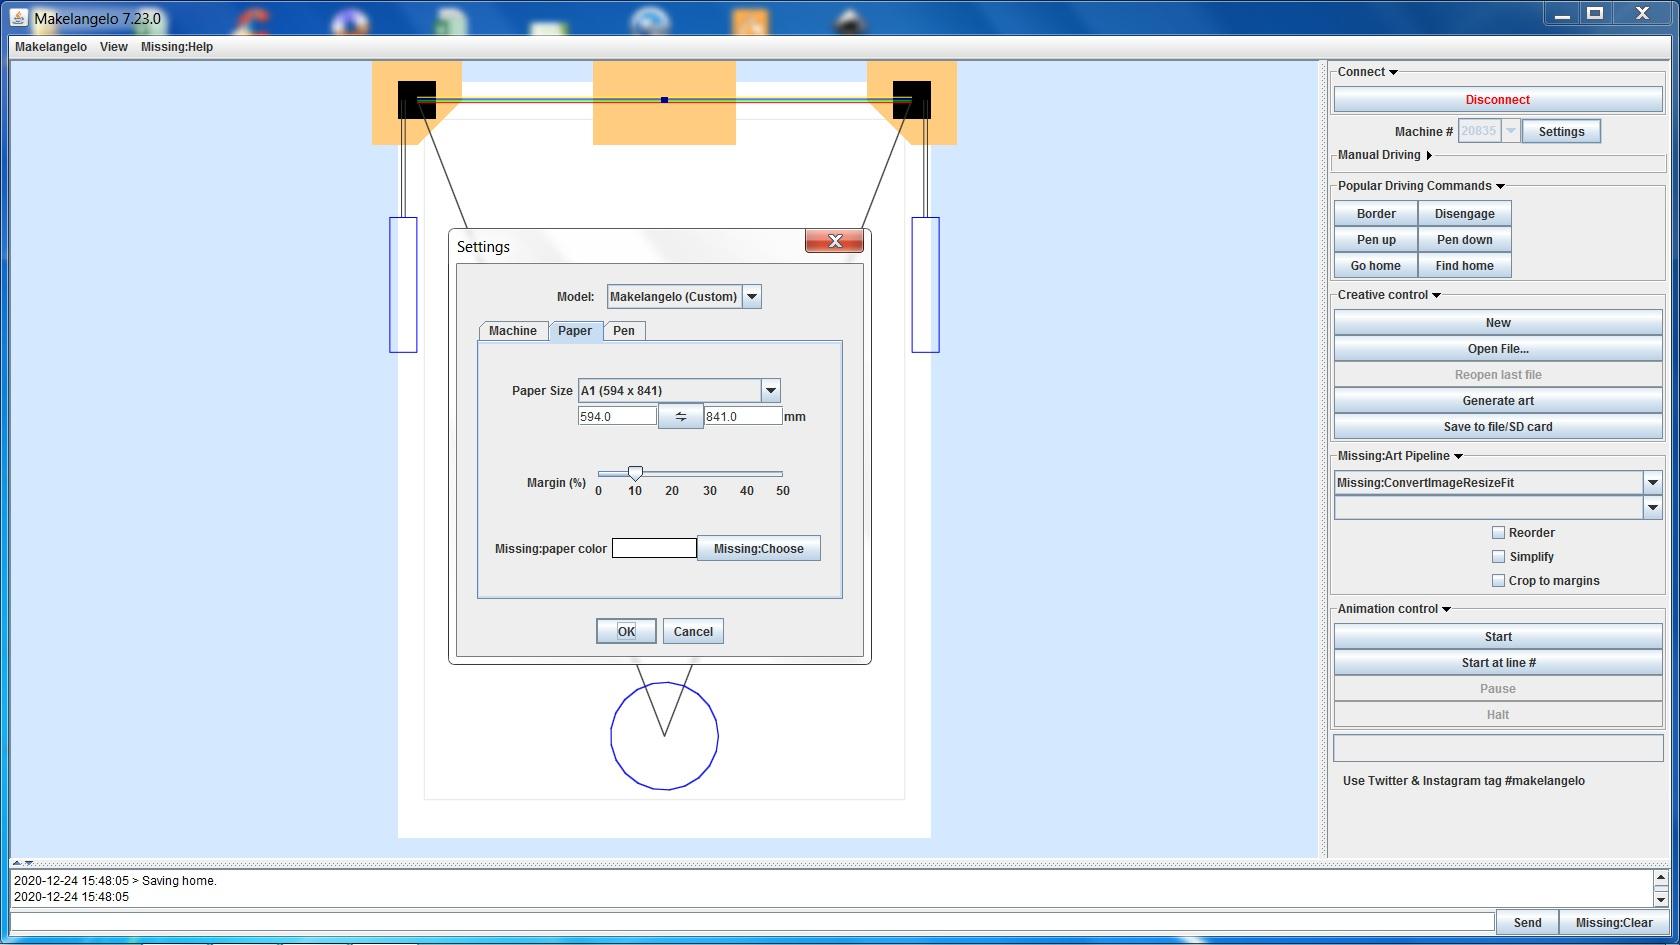
Task: Click New in Creative control
Action: pyautogui.click(x=1498, y=323)
